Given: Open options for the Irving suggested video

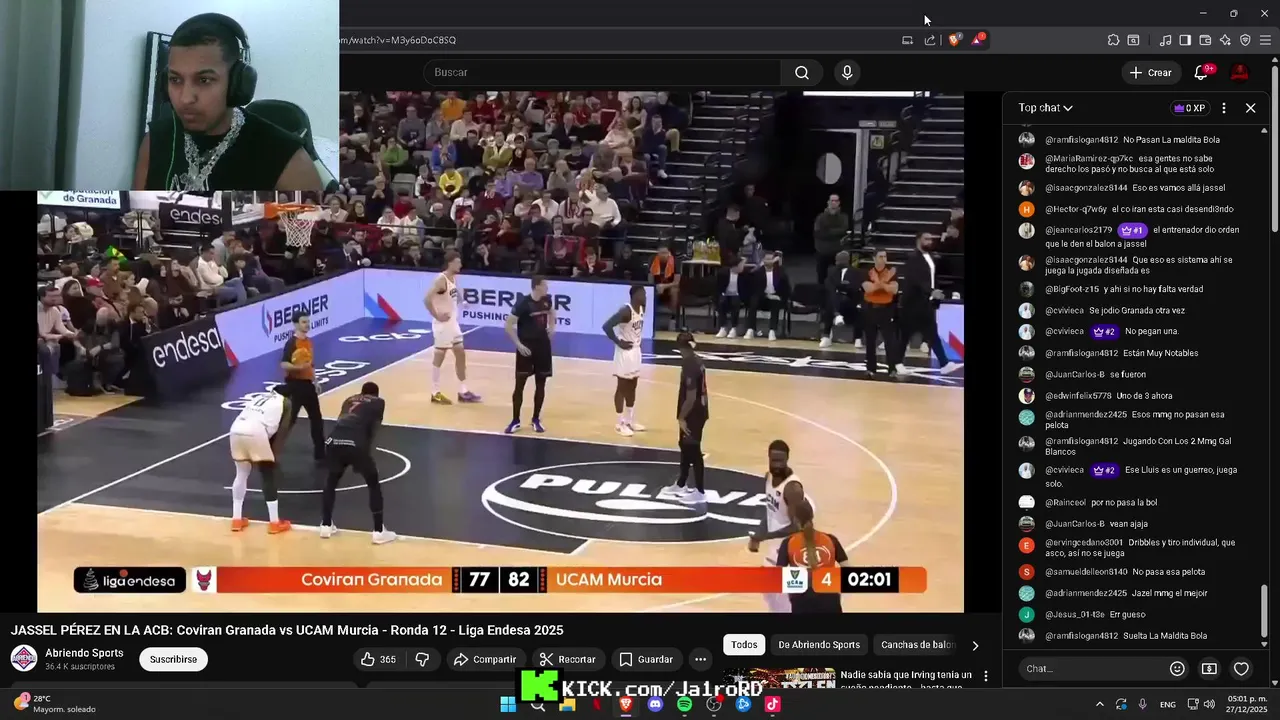Looking at the screenshot, I should point(986,676).
